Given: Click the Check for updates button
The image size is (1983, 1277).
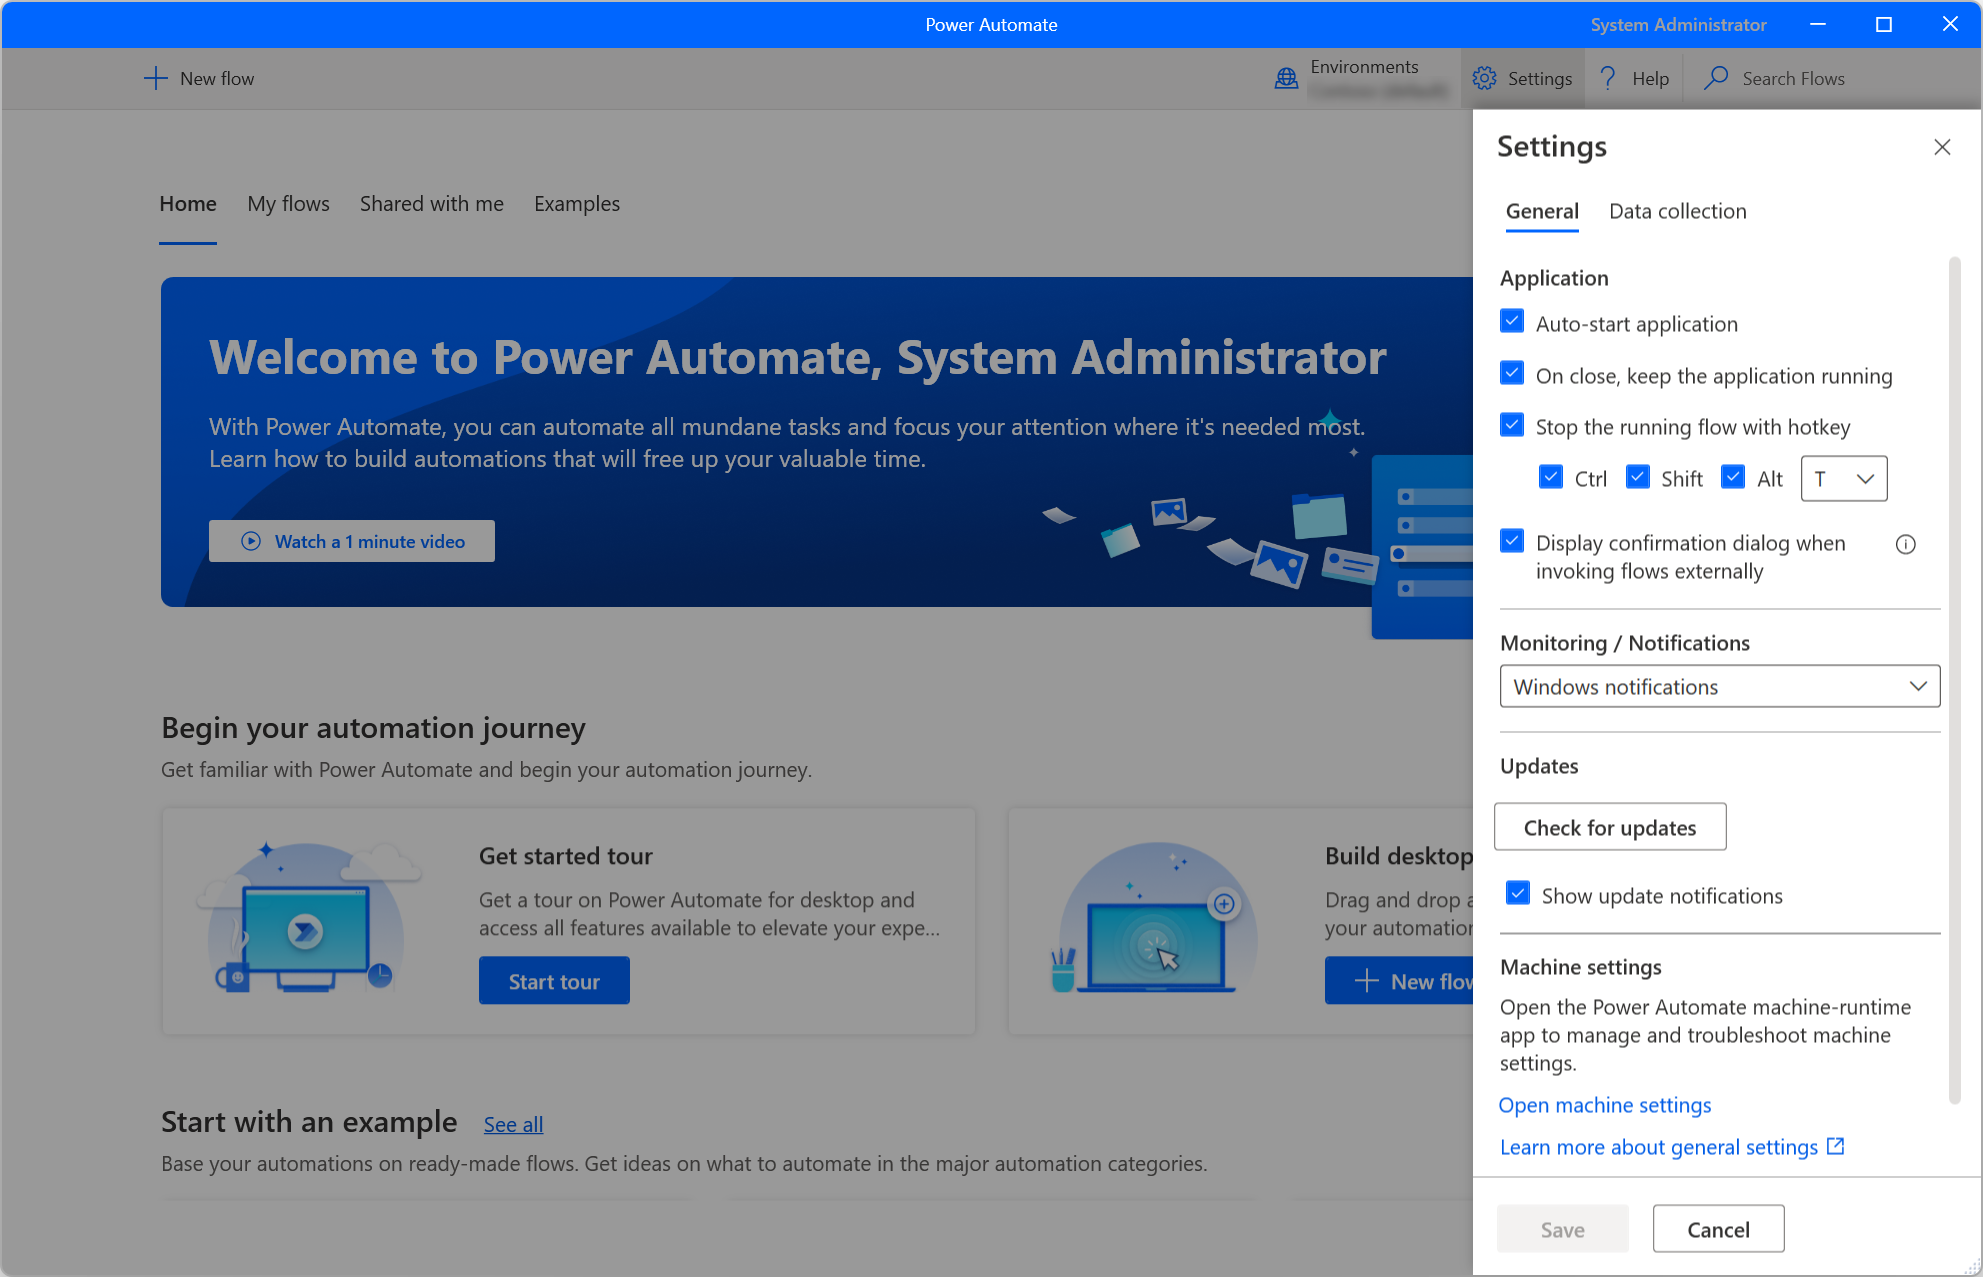Looking at the screenshot, I should click(1610, 826).
